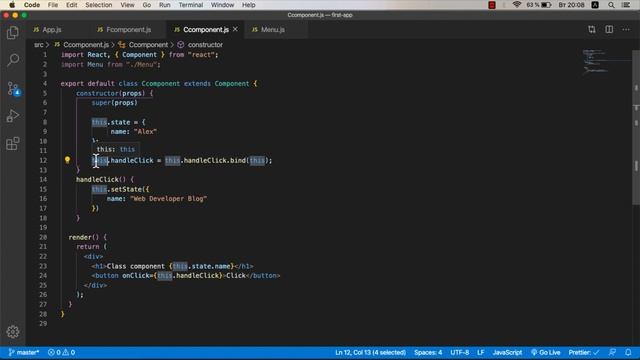The height and width of the screenshot is (360, 640).
Task: Click the Open Changes compare icon
Action: 591,29
